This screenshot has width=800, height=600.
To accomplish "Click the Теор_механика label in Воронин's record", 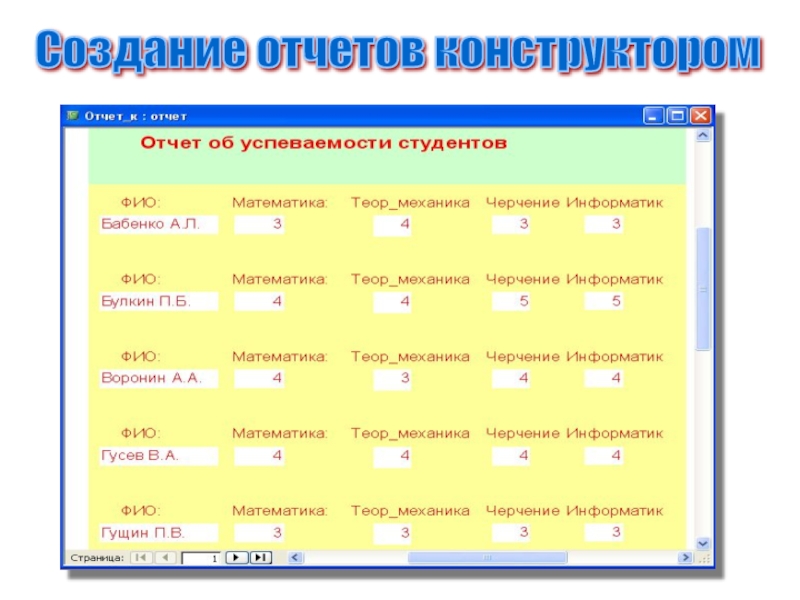I will (x=410, y=357).
